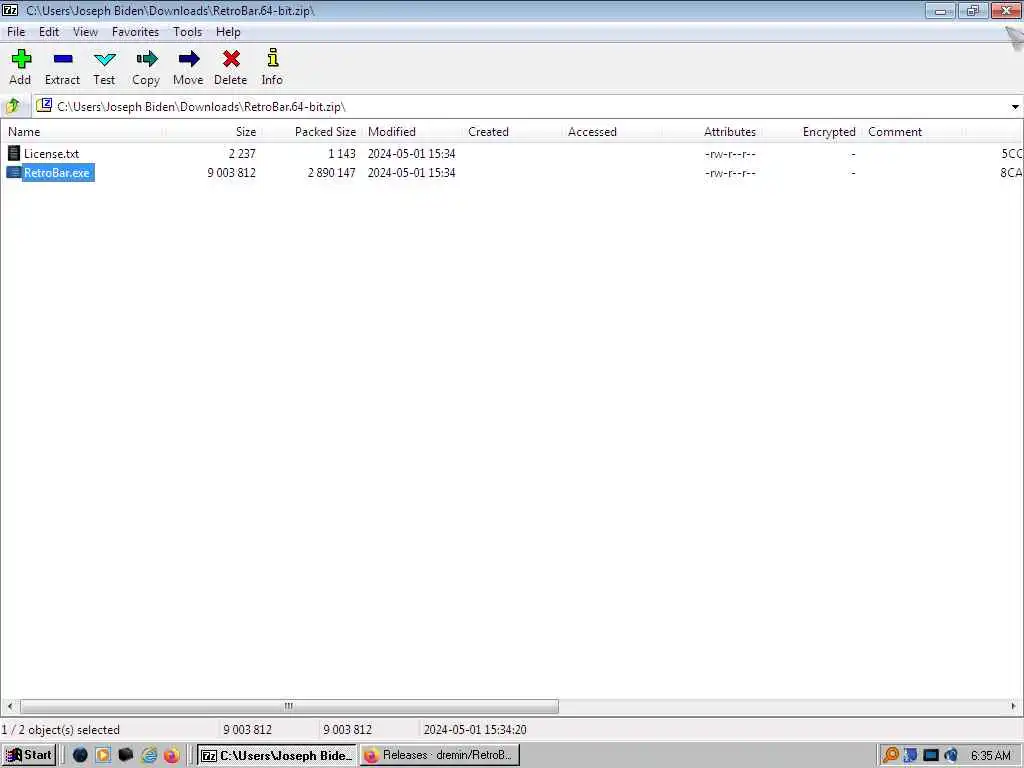Screen dimensions: 1024x768
Task: Click the blue Extract minus icon
Action: pos(63,59)
